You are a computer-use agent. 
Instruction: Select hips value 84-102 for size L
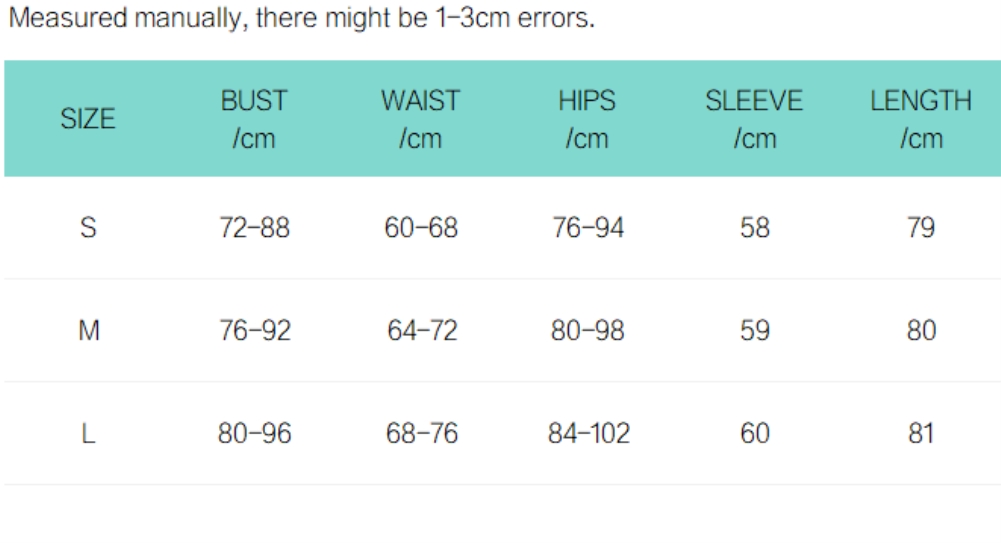pos(589,434)
